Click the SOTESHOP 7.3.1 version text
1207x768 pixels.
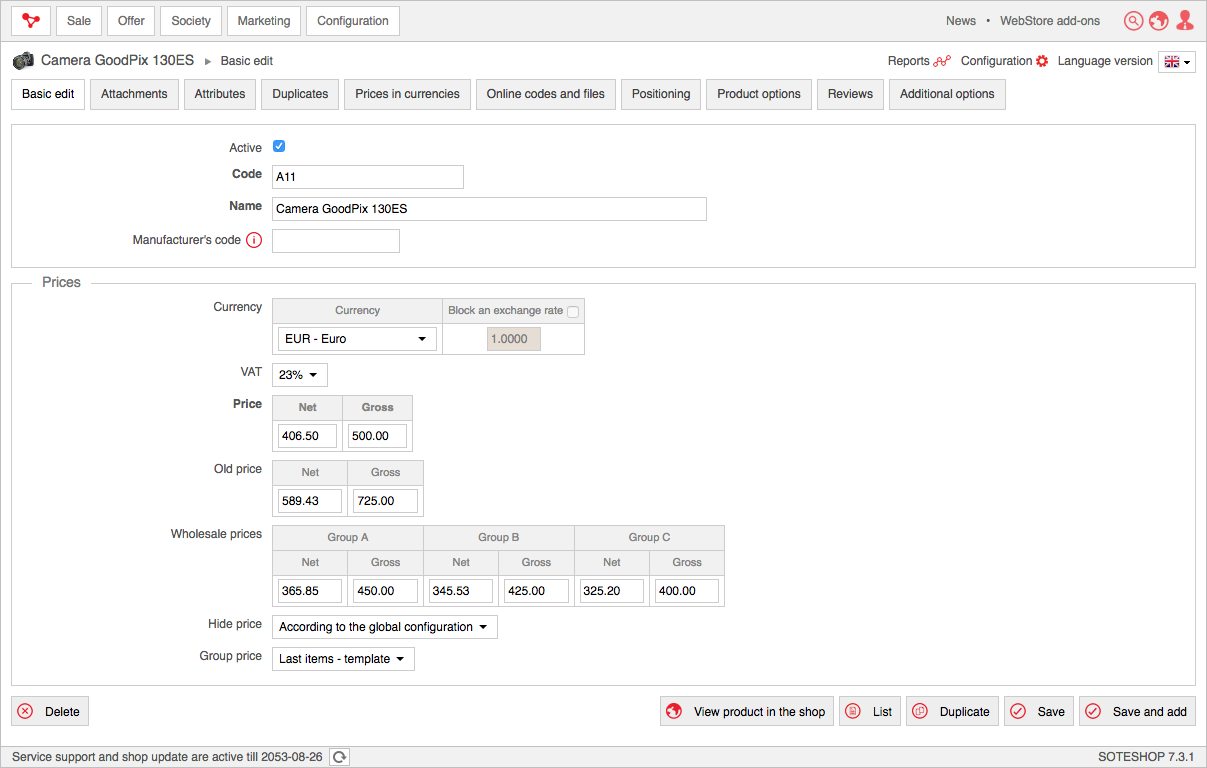tap(1146, 757)
